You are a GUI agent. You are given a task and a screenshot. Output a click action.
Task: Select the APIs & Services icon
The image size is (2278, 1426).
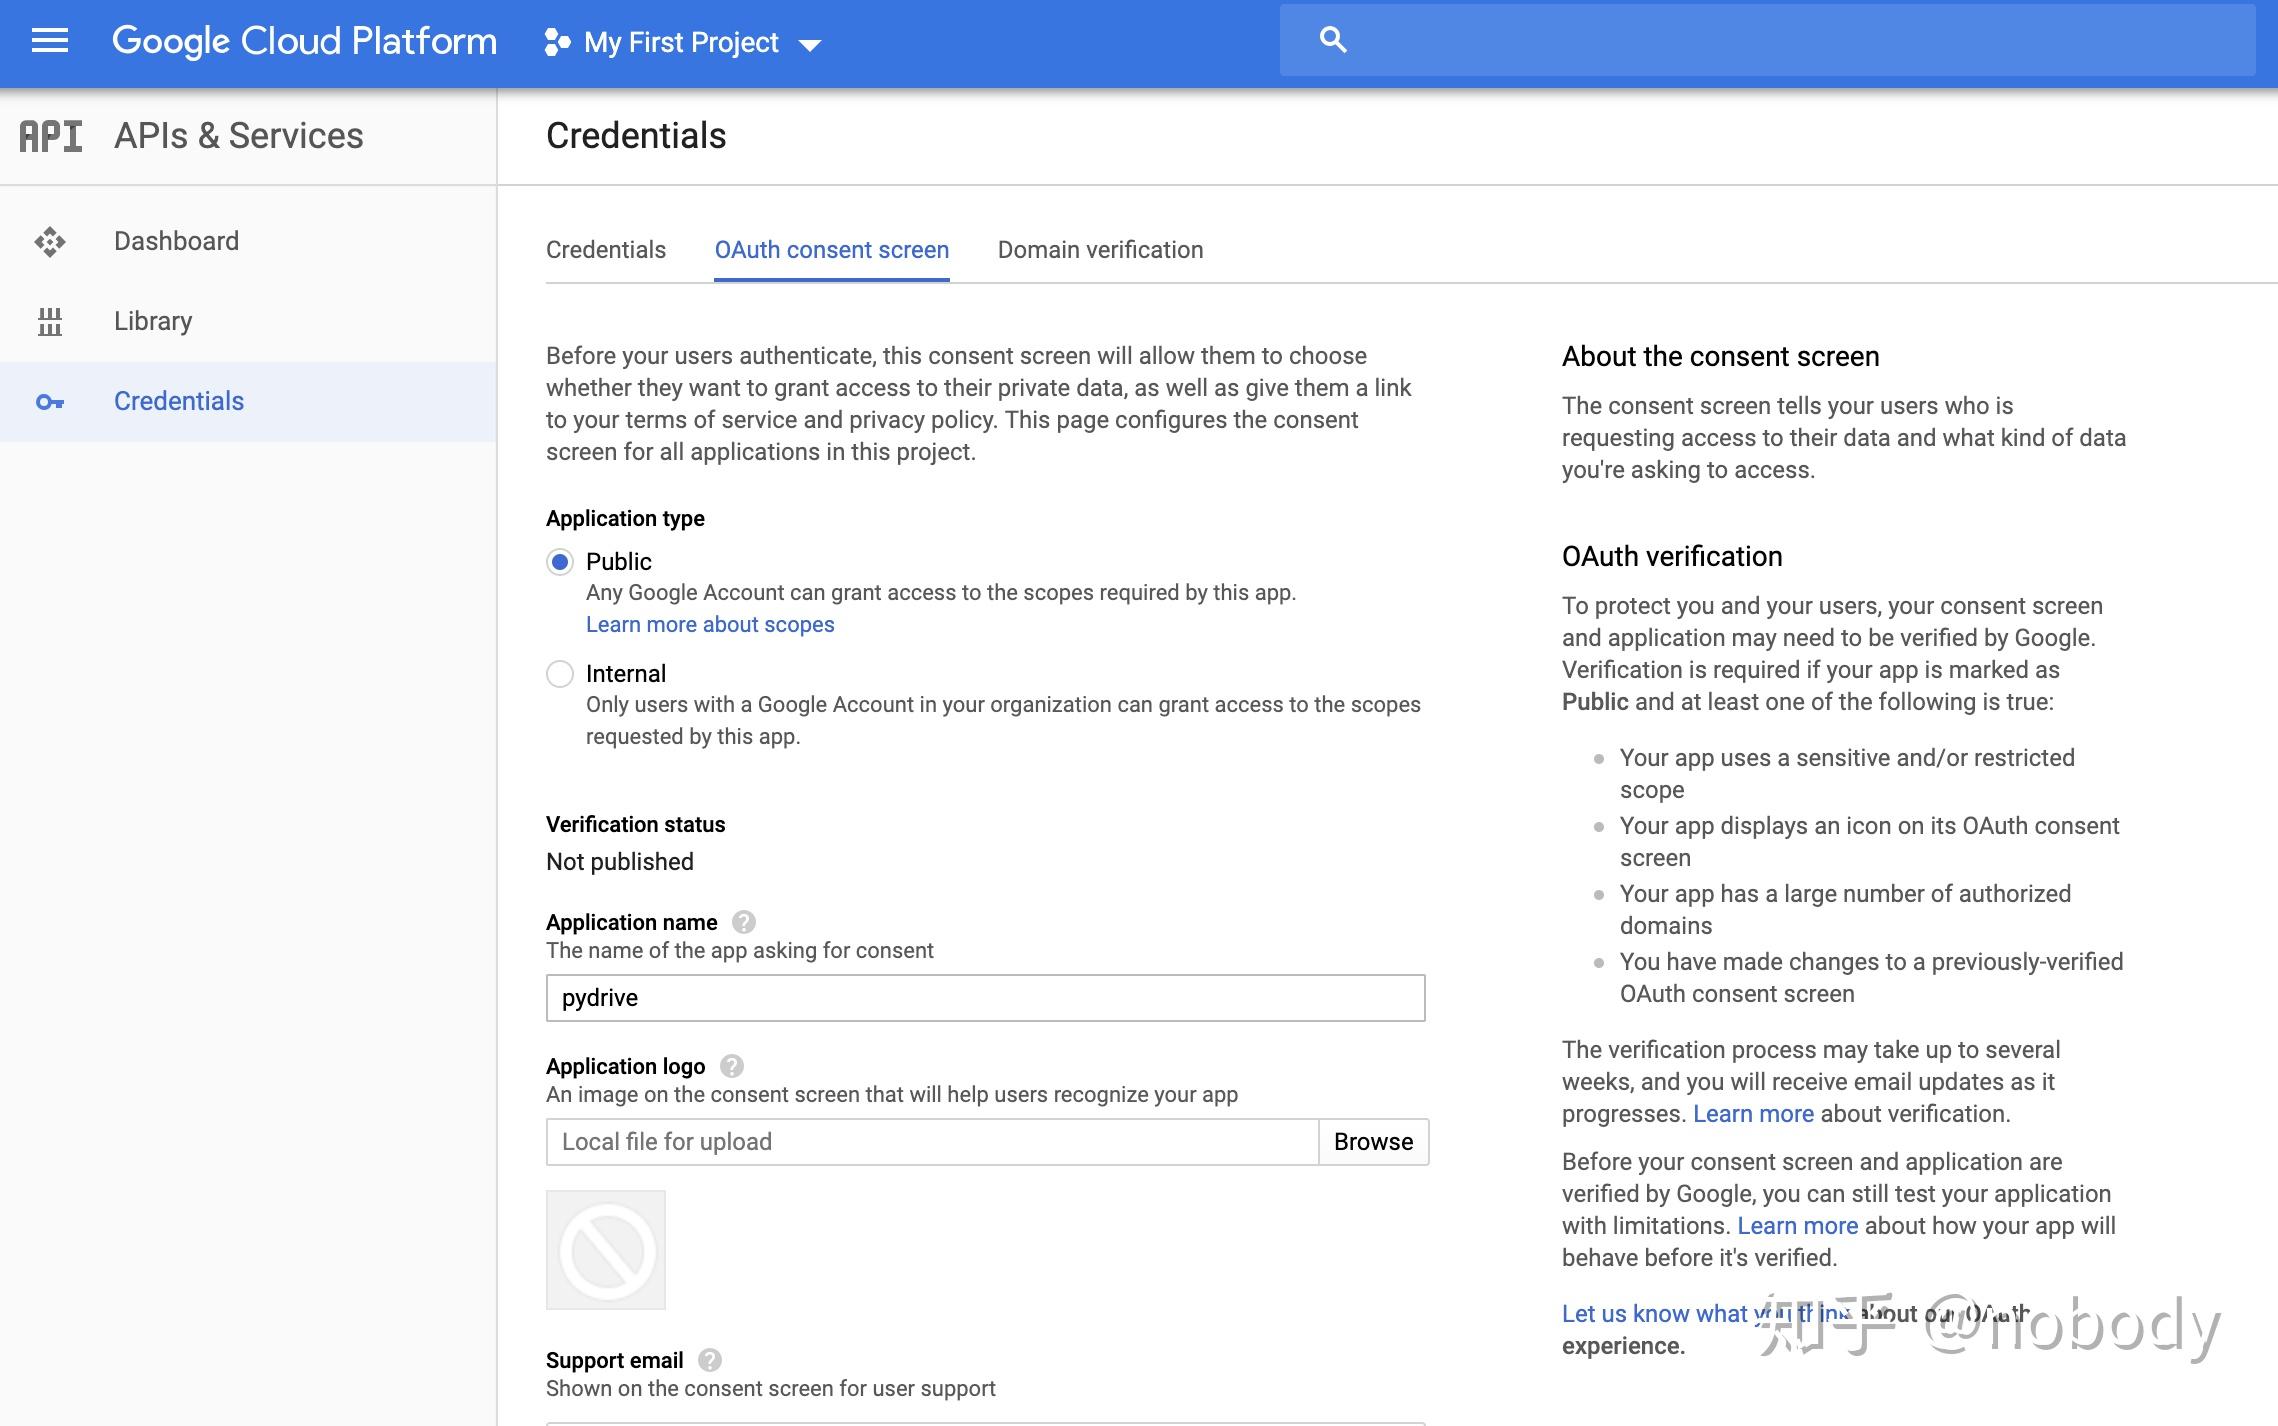pos(51,135)
